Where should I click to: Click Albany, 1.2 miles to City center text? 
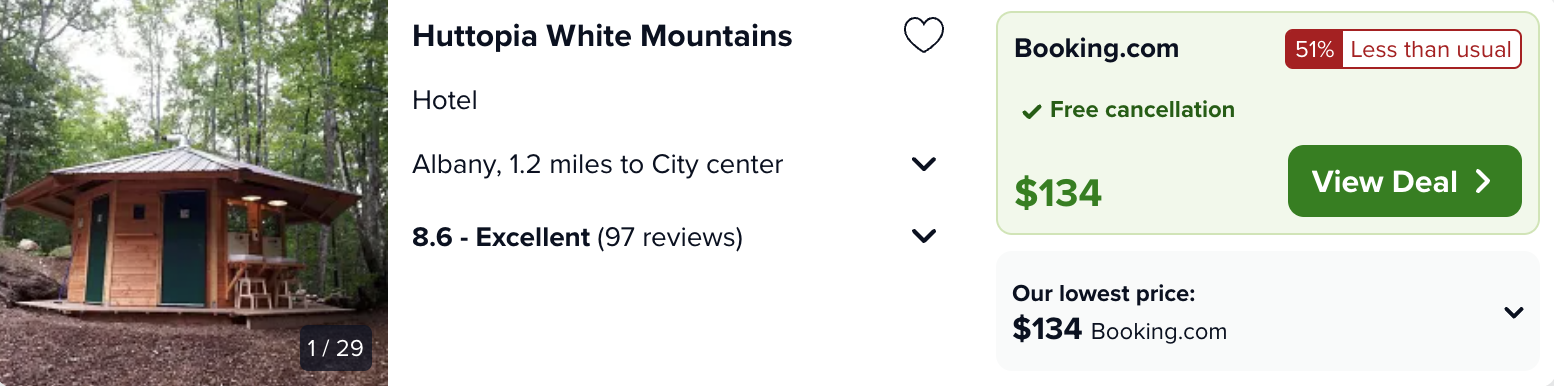[x=597, y=164]
